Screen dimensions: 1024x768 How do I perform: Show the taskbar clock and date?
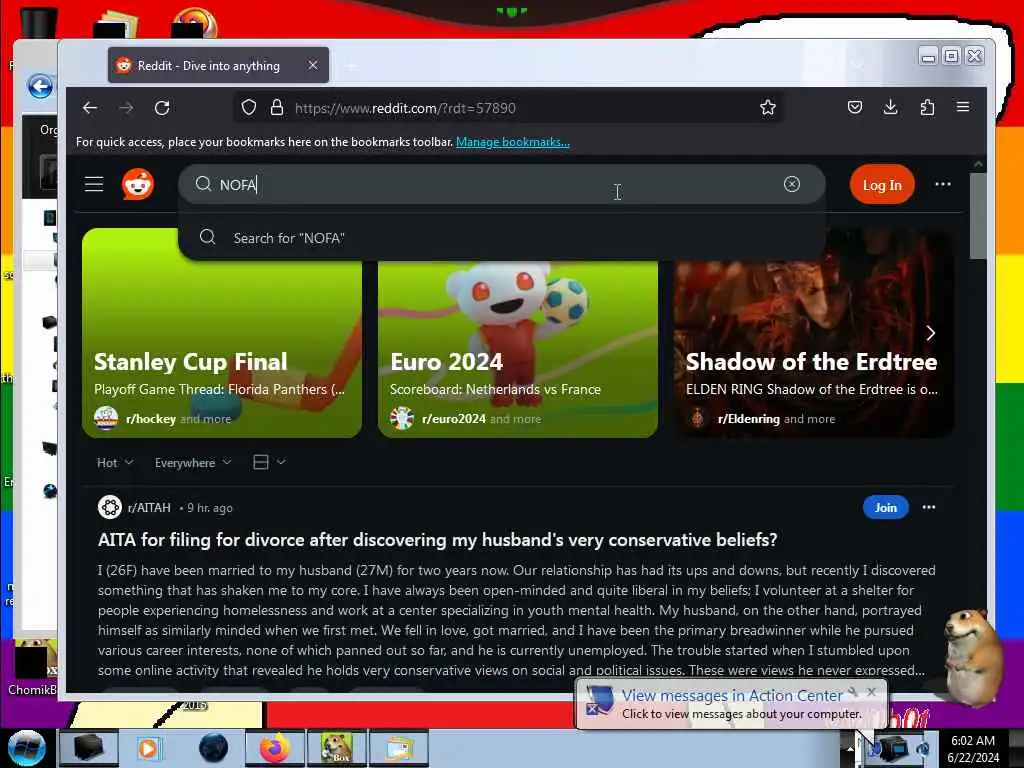pos(973,749)
